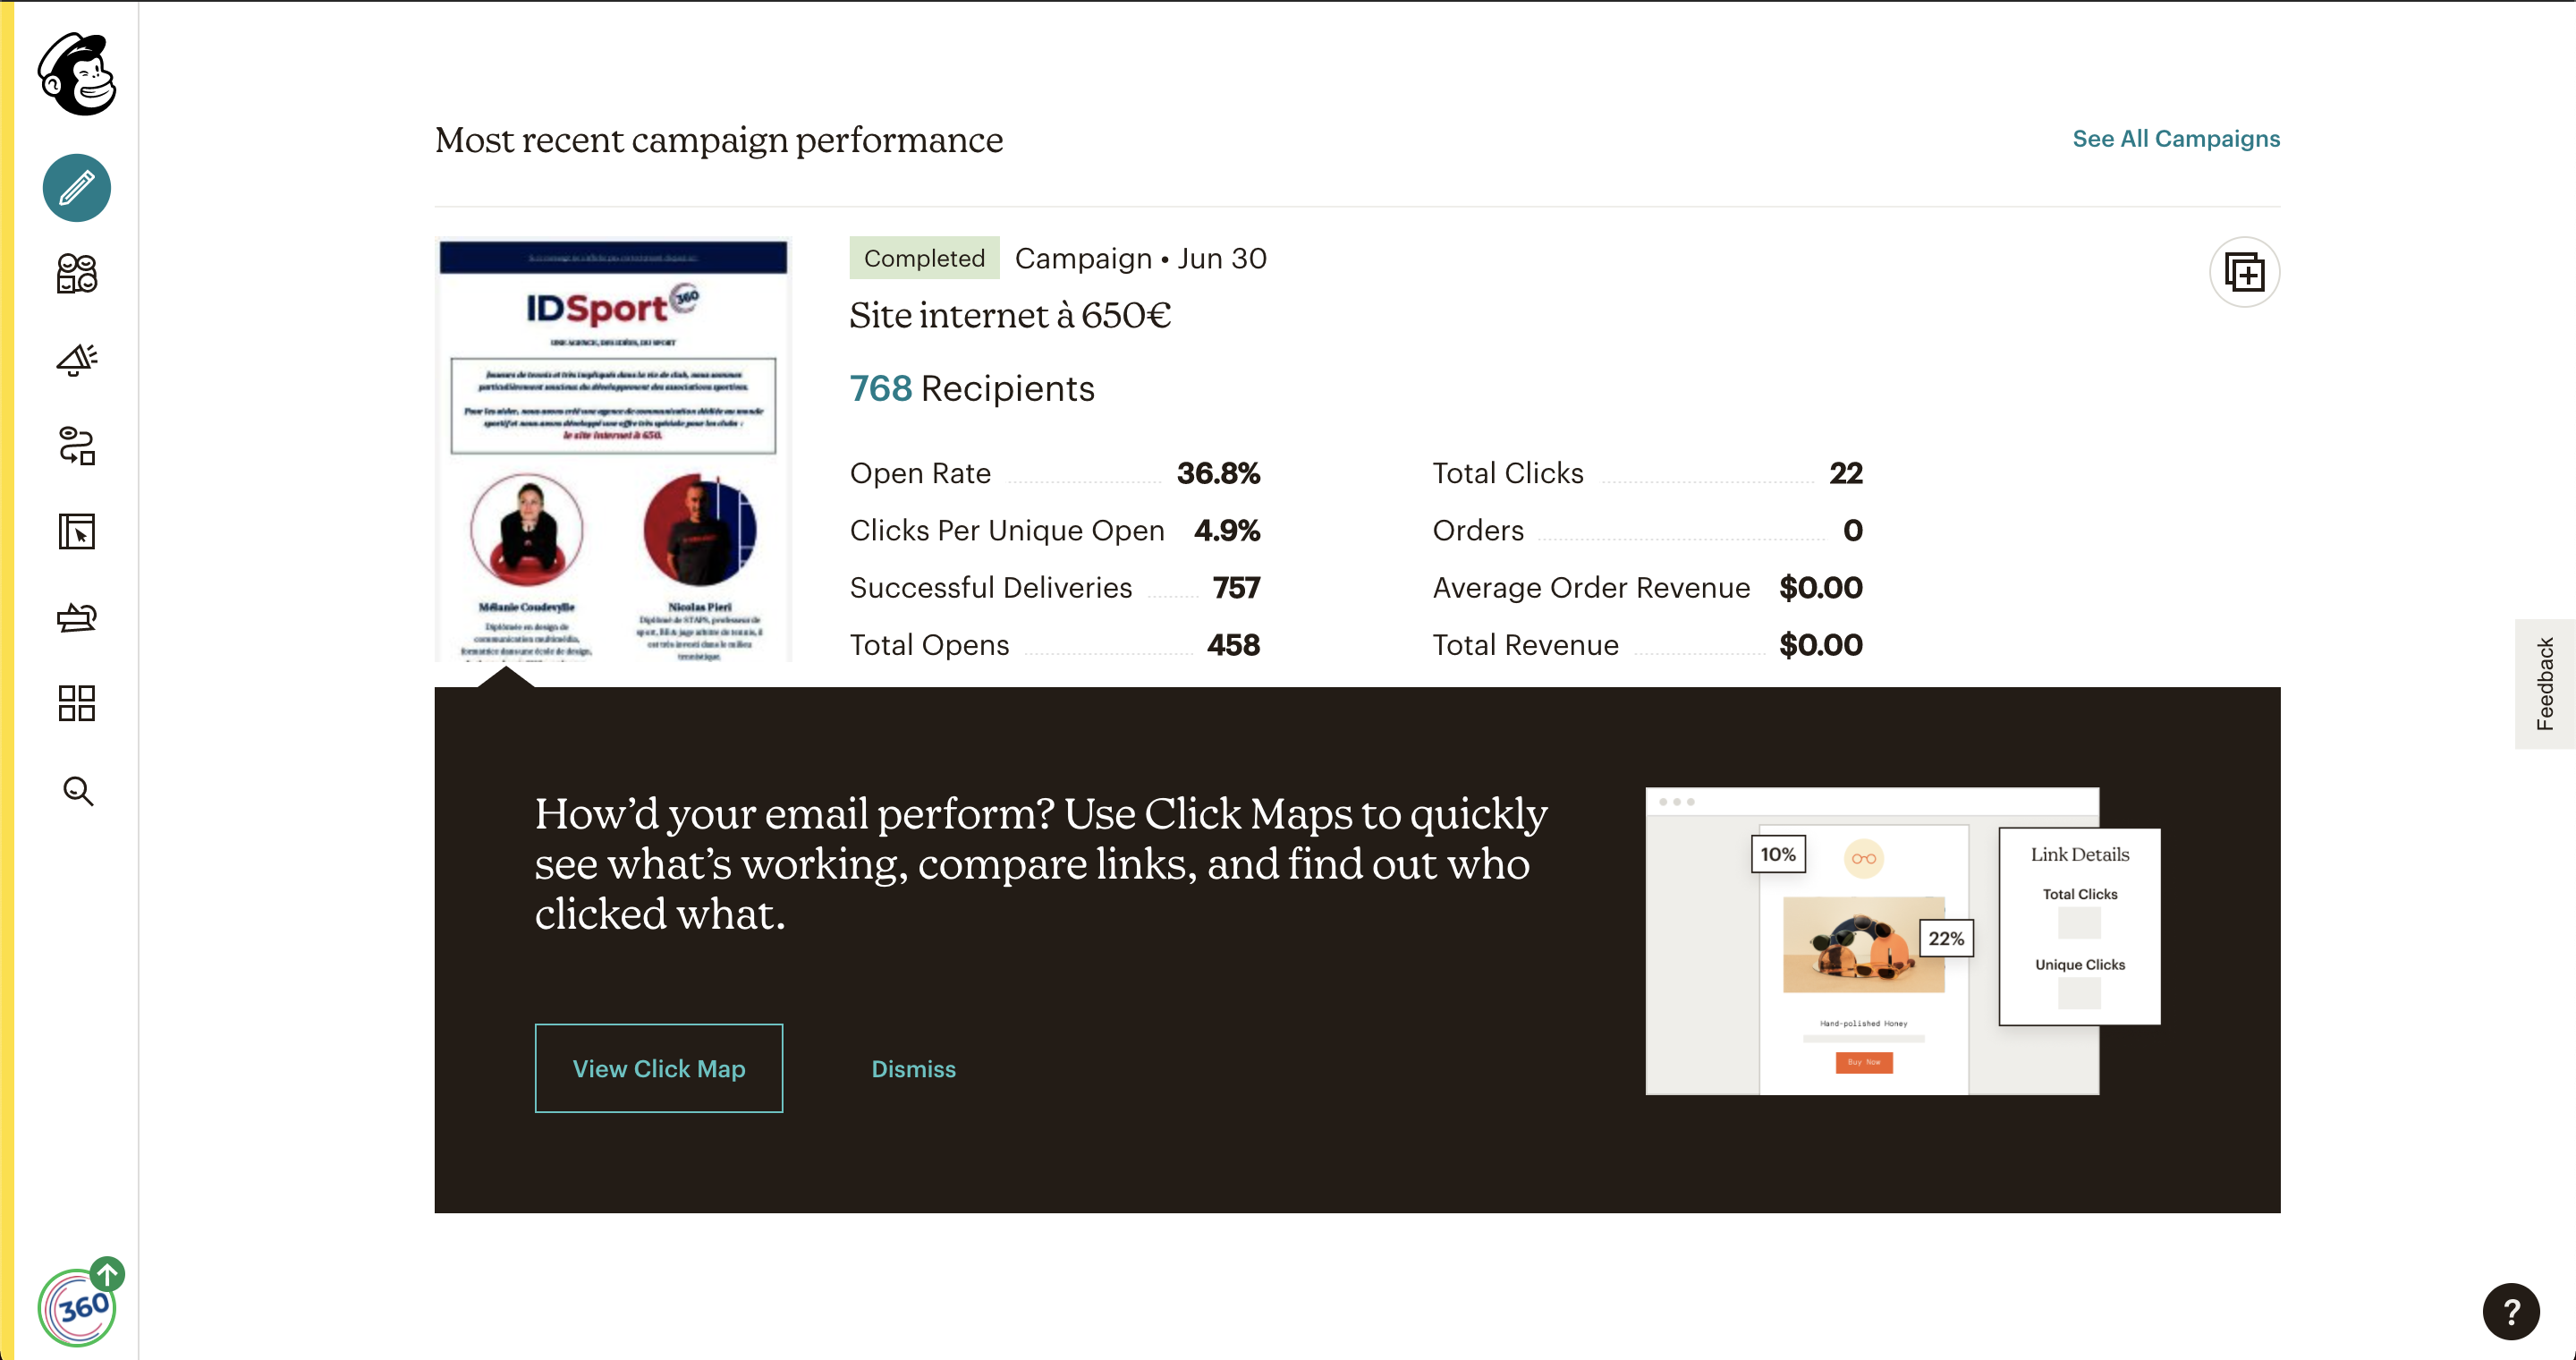Screen dimensions: 2576x1360
Task: Open the Automations icon in sidebar
Action: coord(77,446)
